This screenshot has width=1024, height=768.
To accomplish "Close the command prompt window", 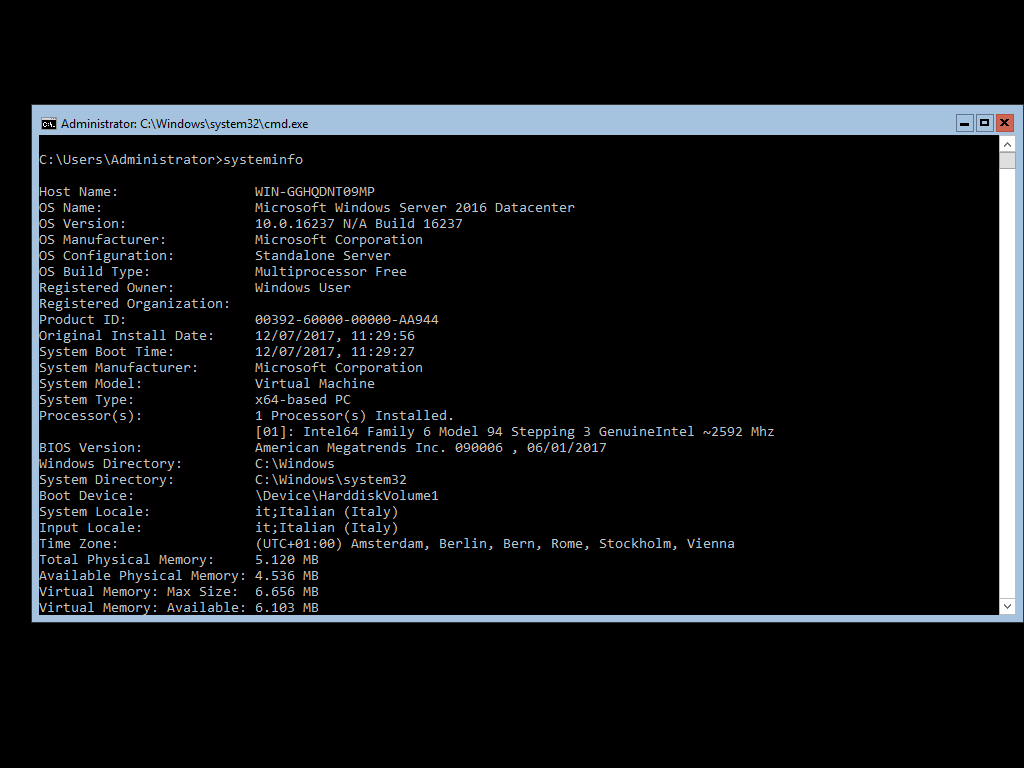I will point(1004,123).
